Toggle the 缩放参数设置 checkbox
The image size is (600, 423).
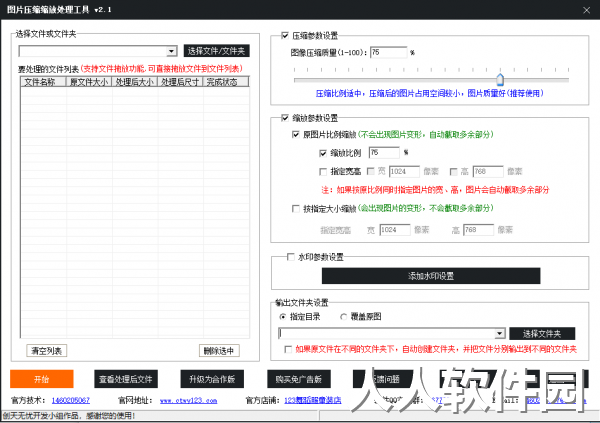point(285,118)
